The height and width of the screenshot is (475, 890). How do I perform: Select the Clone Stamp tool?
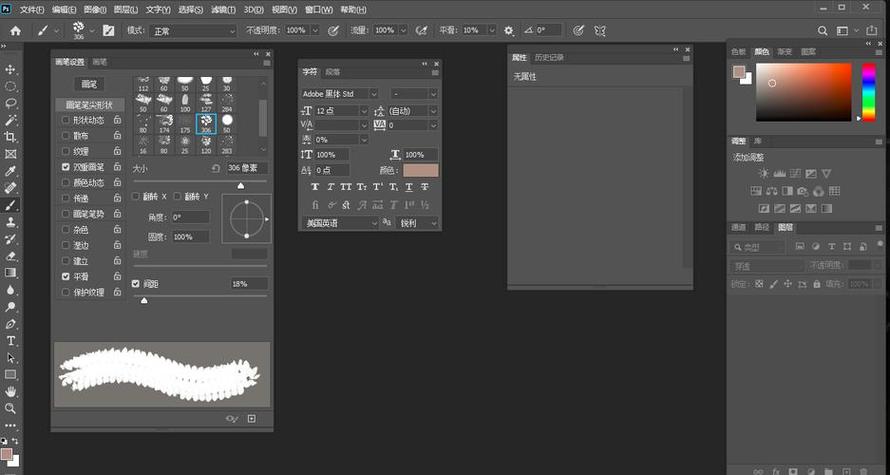pos(10,222)
